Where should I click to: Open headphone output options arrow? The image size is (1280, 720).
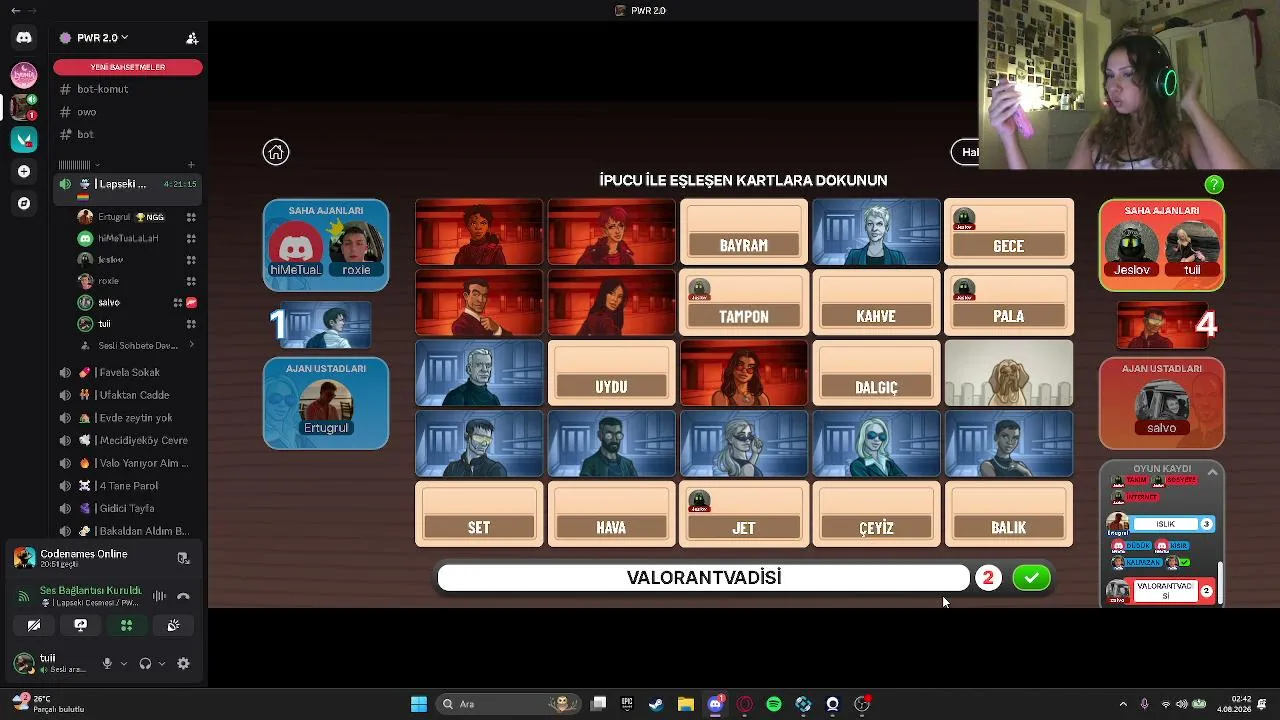163,663
